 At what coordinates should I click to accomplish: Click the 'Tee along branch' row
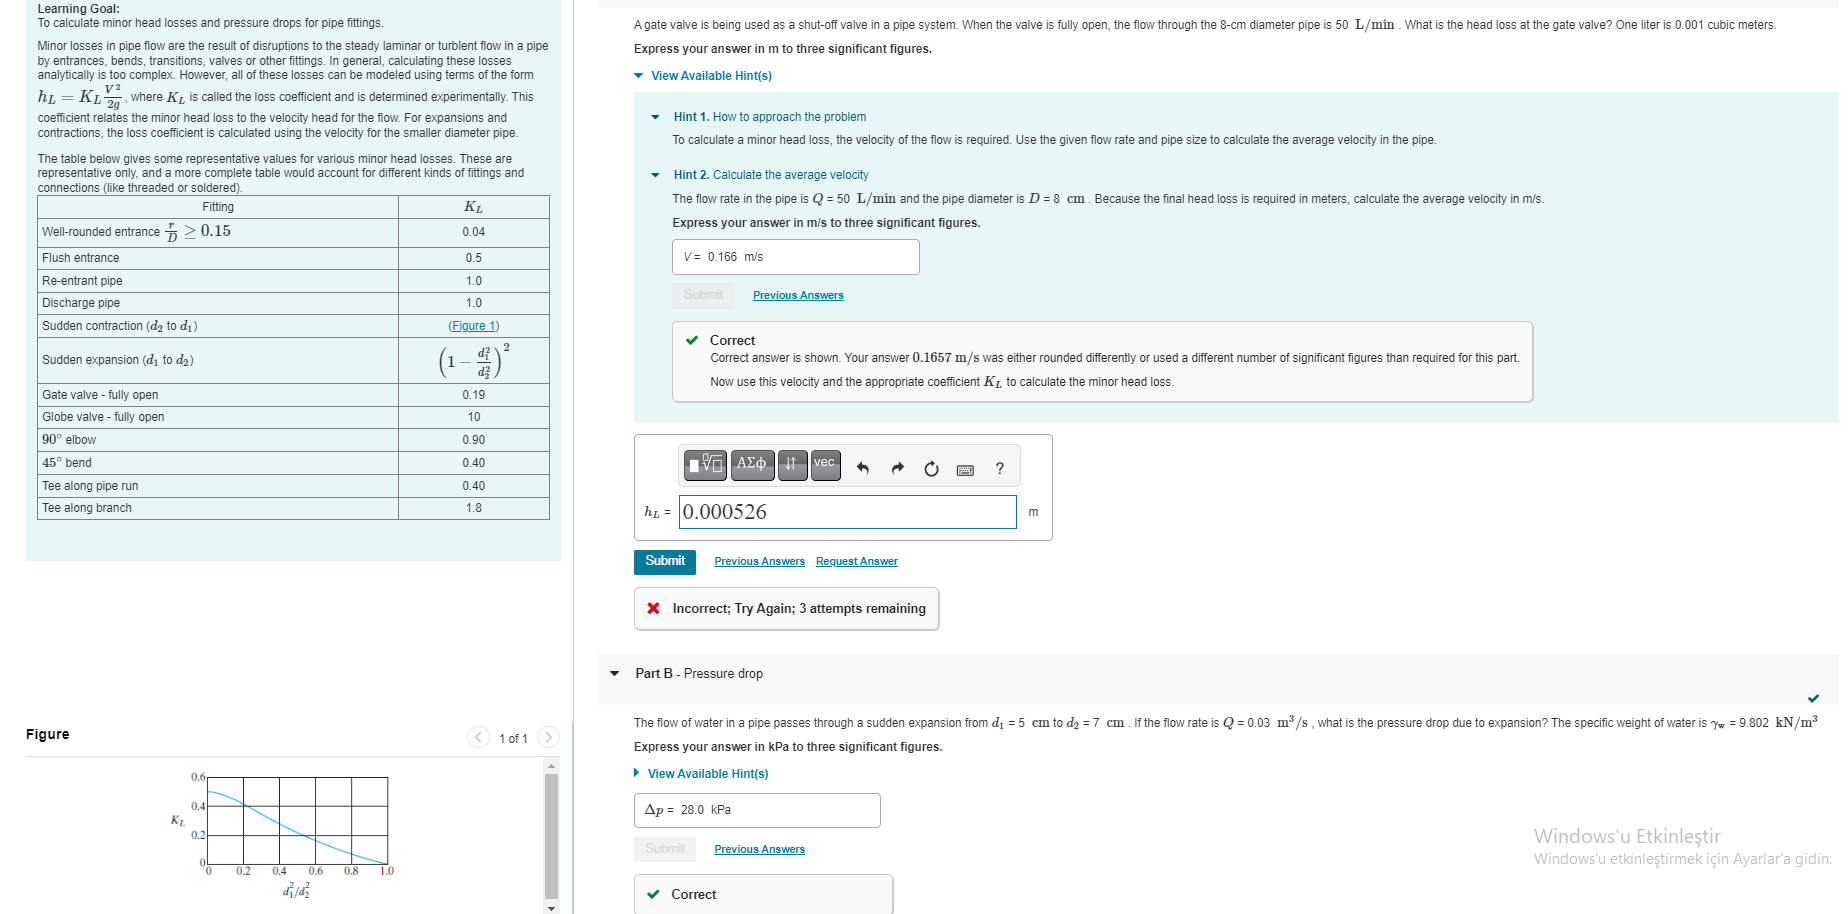293,508
